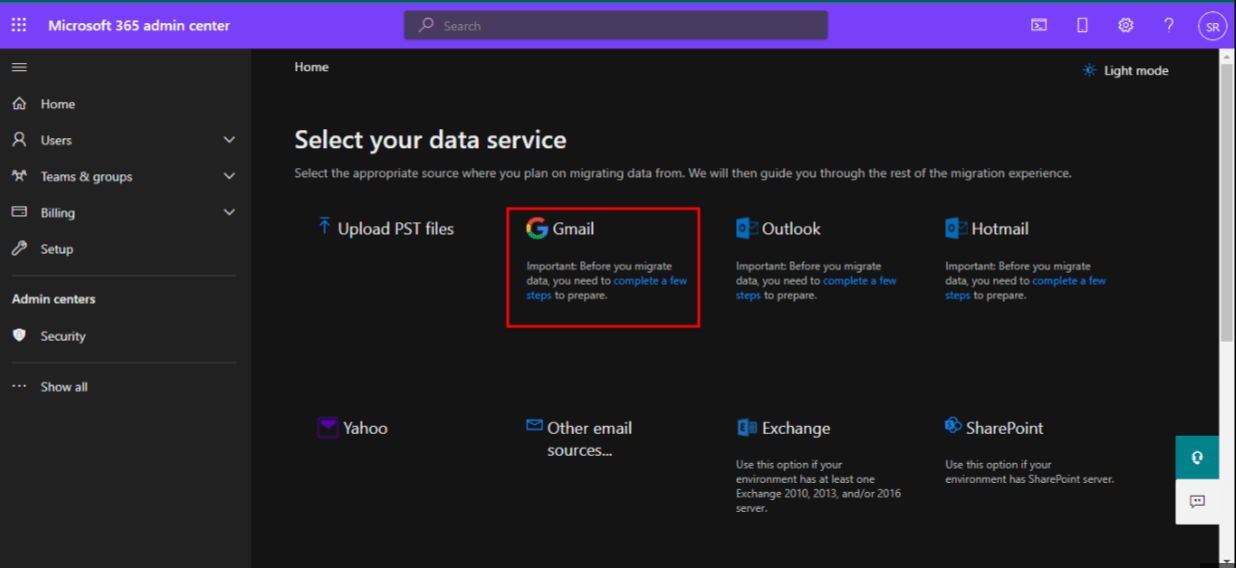This screenshot has width=1236, height=568.
Task: Click the Billing card icon
Action: [19, 212]
